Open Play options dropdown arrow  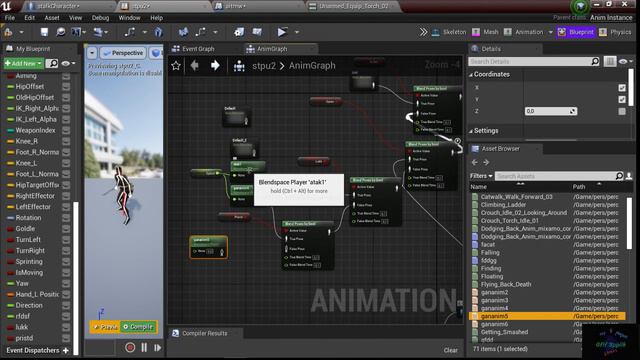click(x=297, y=32)
